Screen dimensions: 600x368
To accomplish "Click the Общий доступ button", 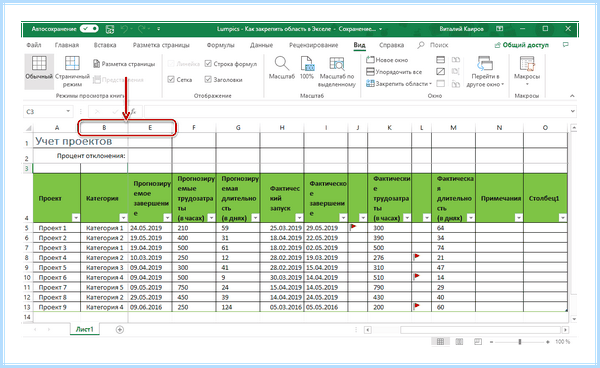I will [x=522, y=45].
